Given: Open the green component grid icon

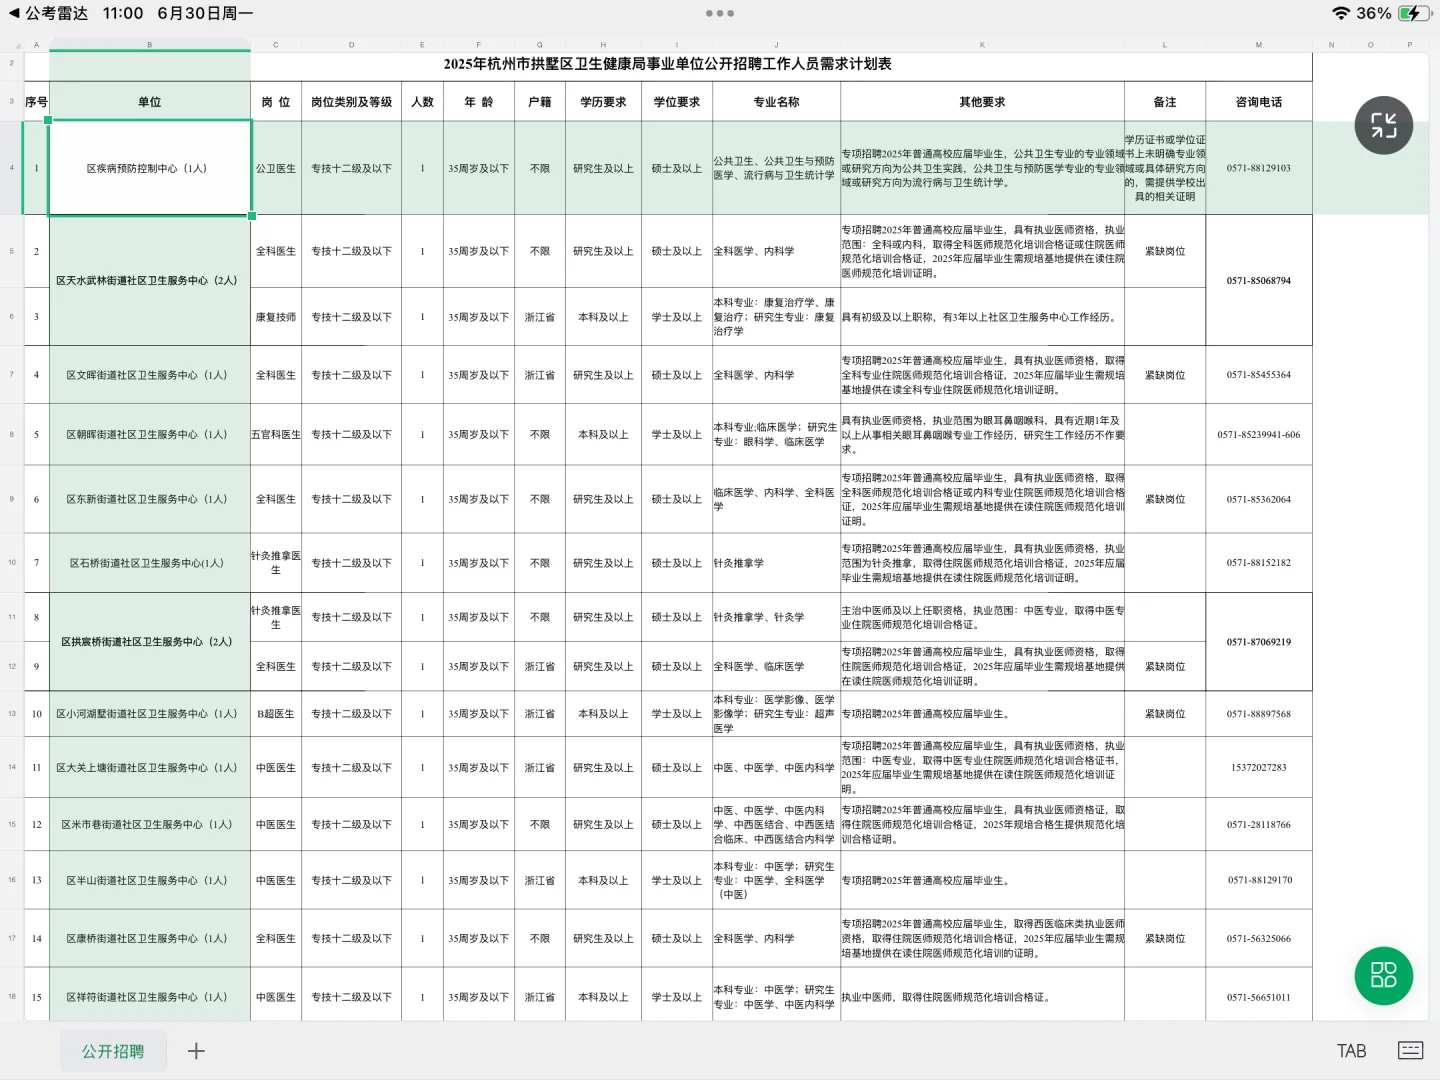Looking at the screenshot, I should point(1384,975).
